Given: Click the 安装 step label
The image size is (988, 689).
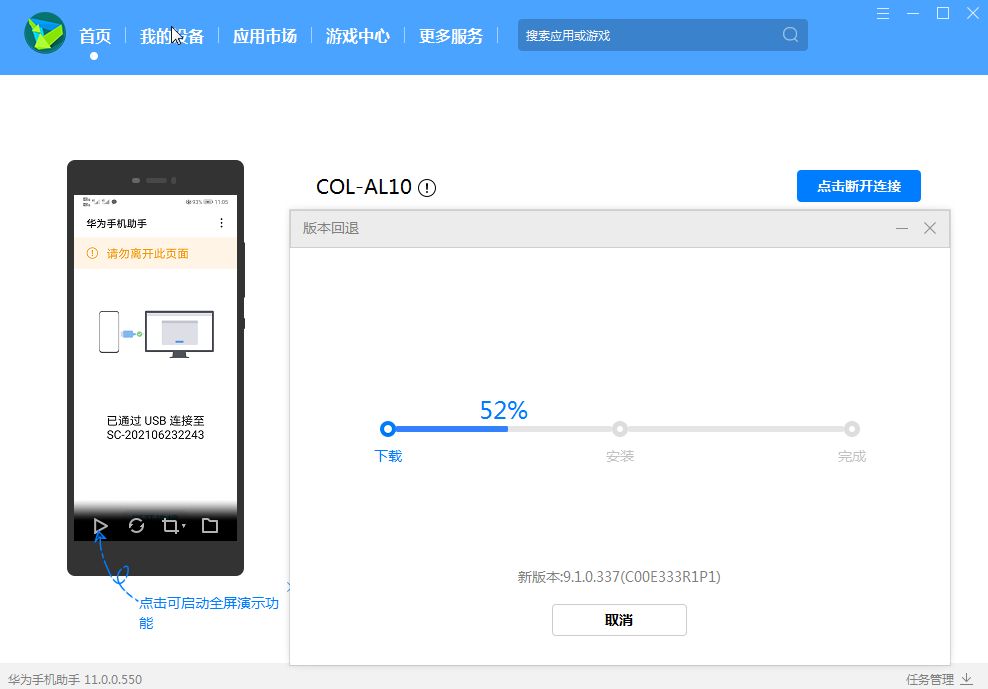Looking at the screenshot, I should [620, 456].
